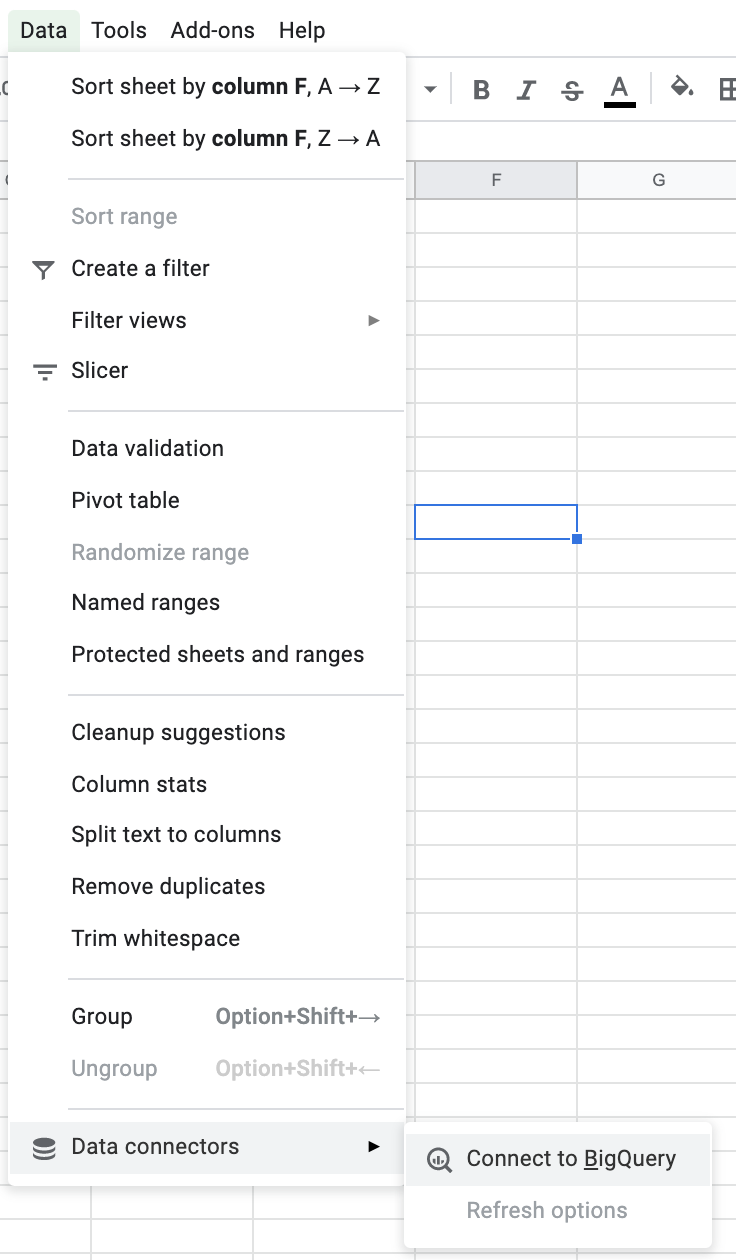Choose Remove duplicates option
The image size is (736, 1260).
point(168,886)
